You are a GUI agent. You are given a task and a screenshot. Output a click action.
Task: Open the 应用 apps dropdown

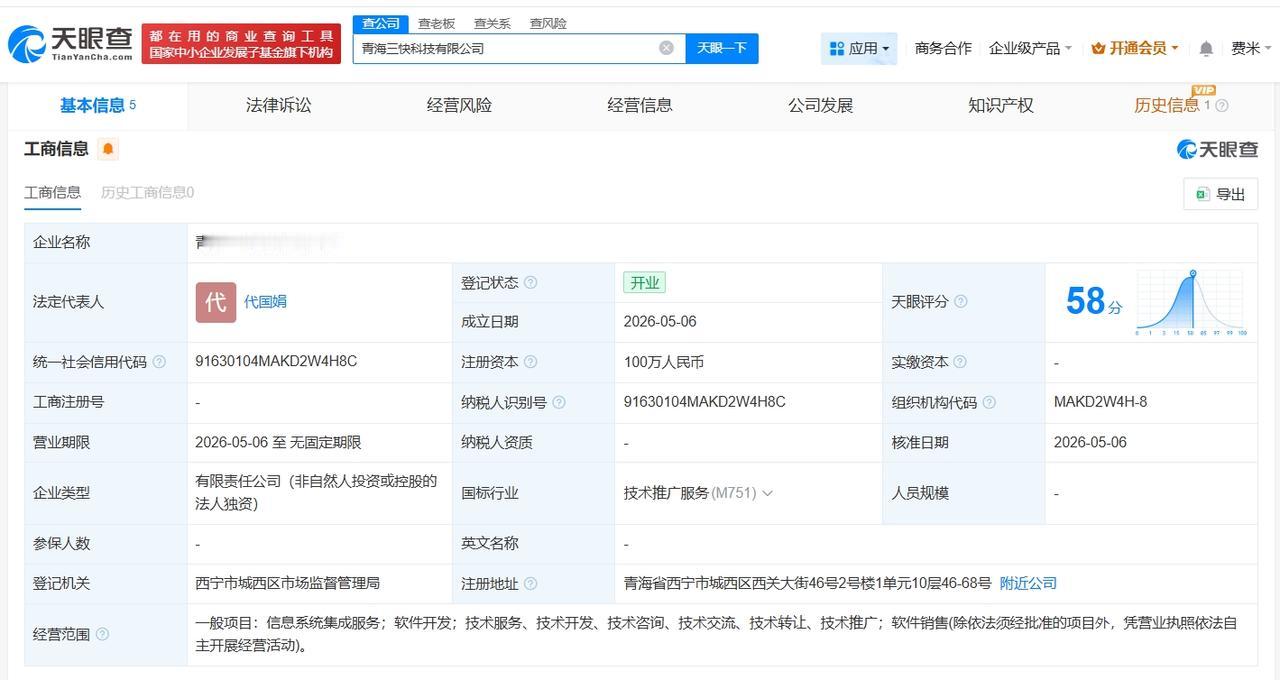(859, 48)
